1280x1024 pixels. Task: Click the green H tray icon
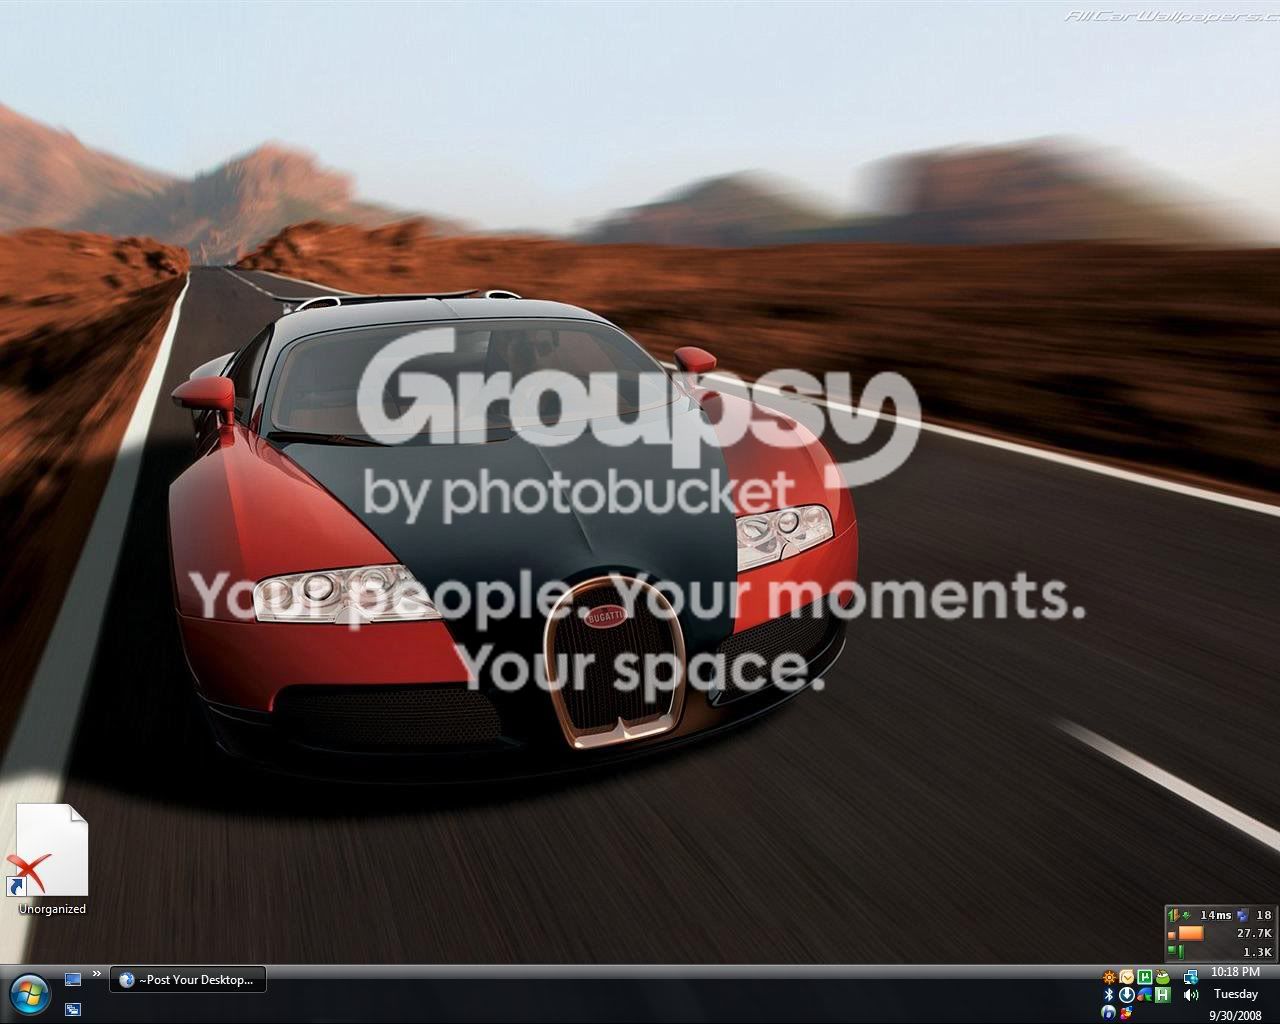pyautogui.click(x=1163, y=995)
